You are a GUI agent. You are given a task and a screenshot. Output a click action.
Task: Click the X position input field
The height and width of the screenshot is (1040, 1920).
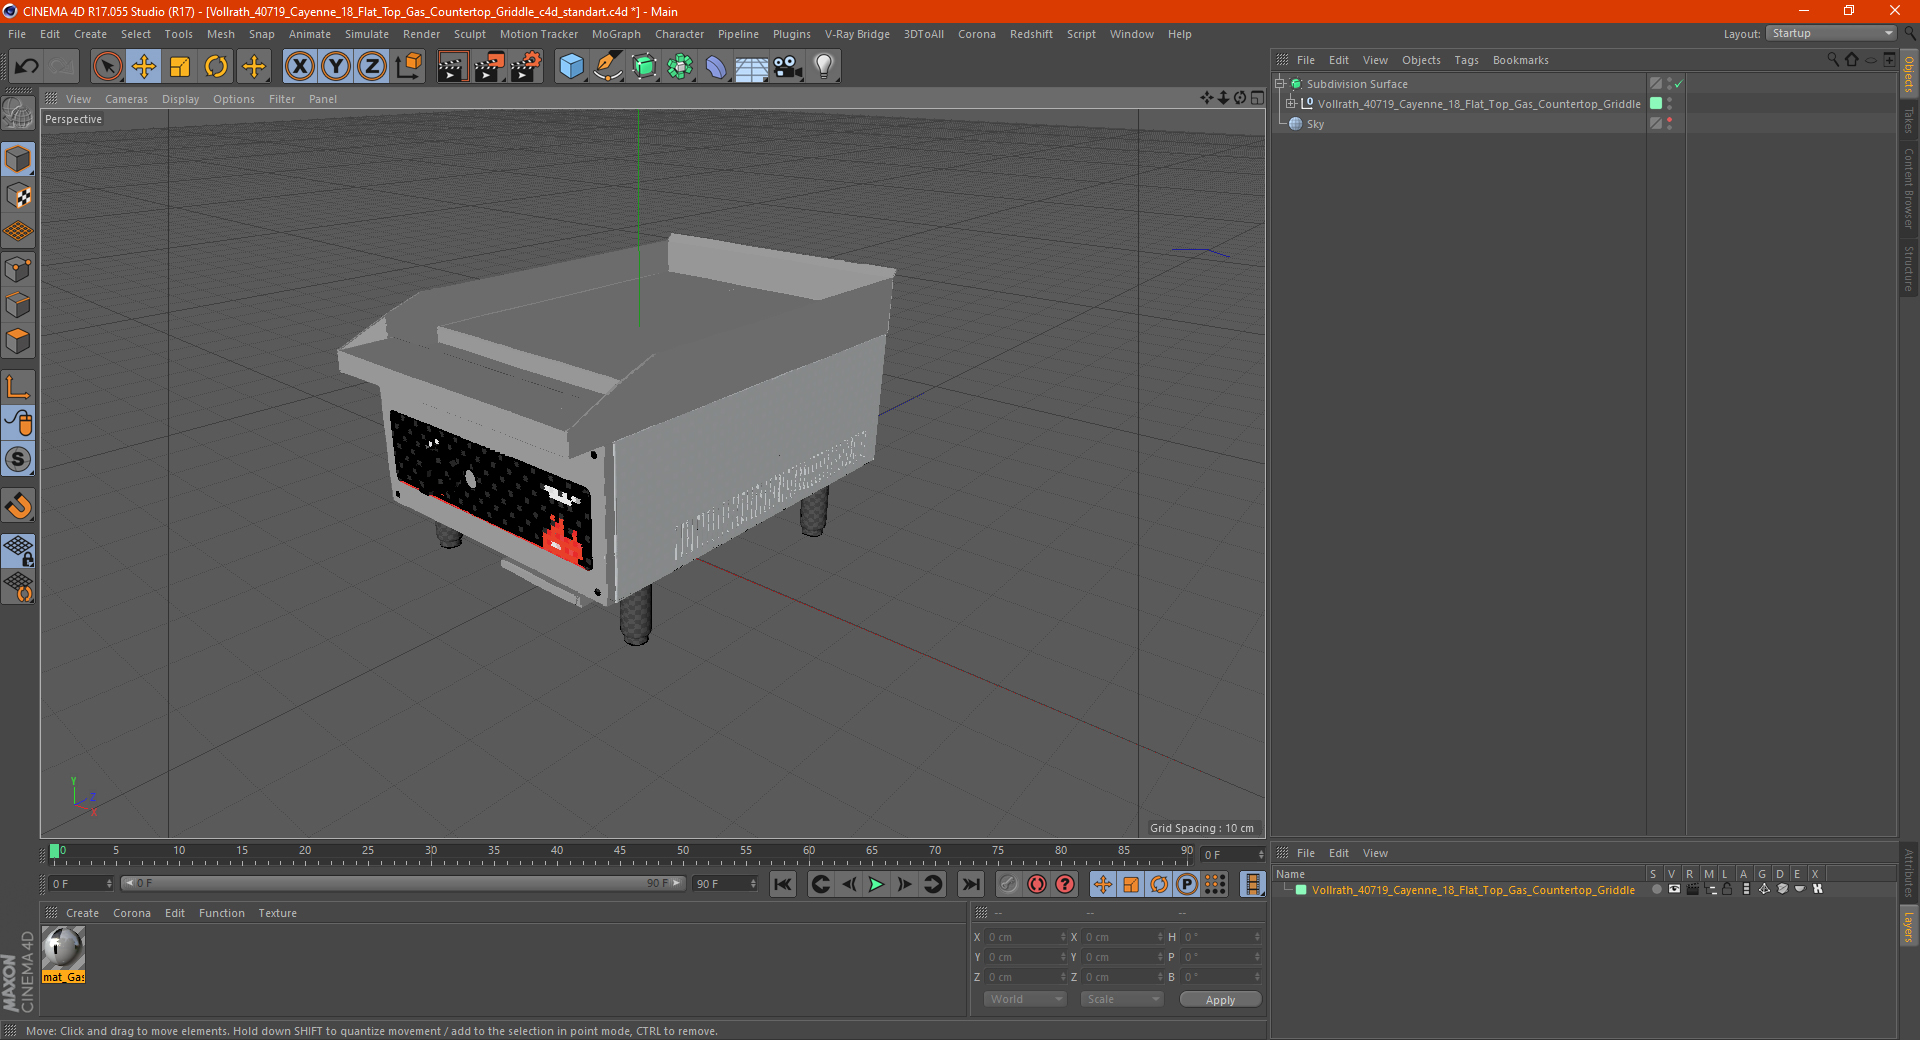click(1024, 937)
